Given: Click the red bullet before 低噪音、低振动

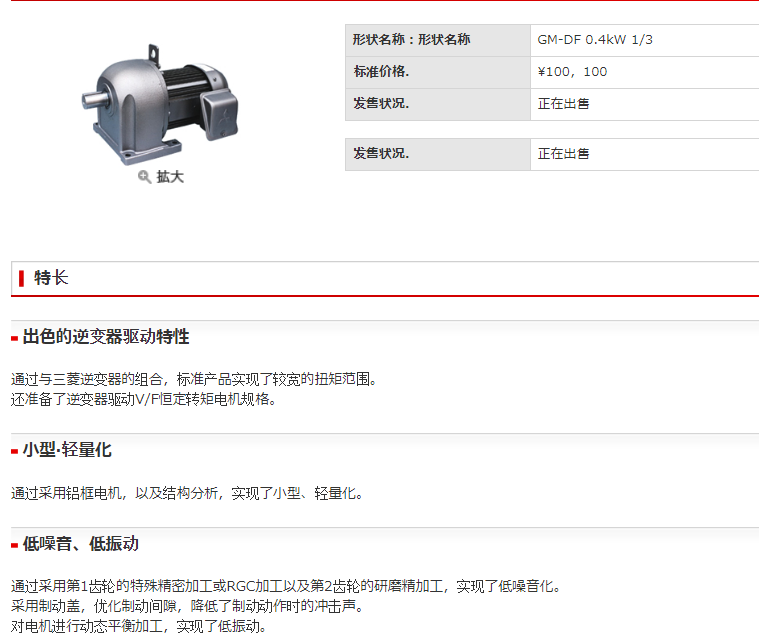Looking at the screenshot, I should [15, 546].
